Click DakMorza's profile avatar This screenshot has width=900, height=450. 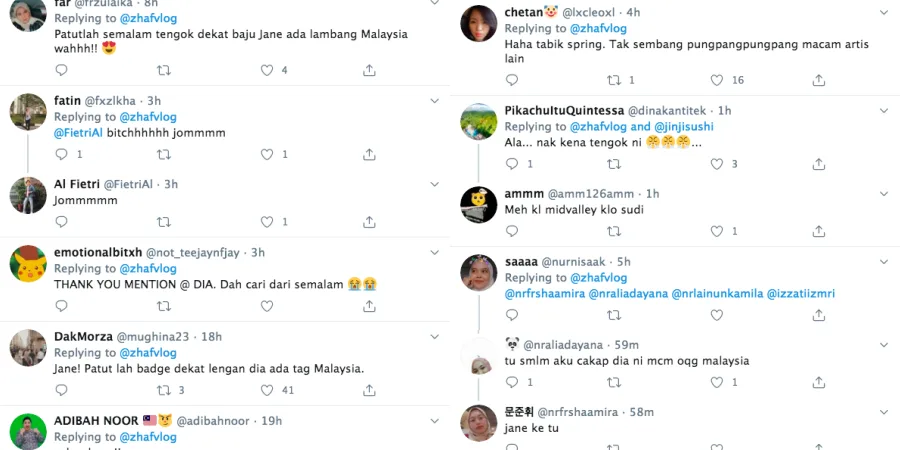(x=28, y=348)
